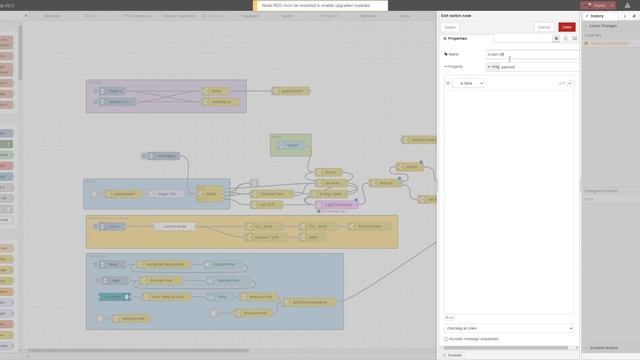Click the Name input field
The image size is (640, 360).
point(532,54)
